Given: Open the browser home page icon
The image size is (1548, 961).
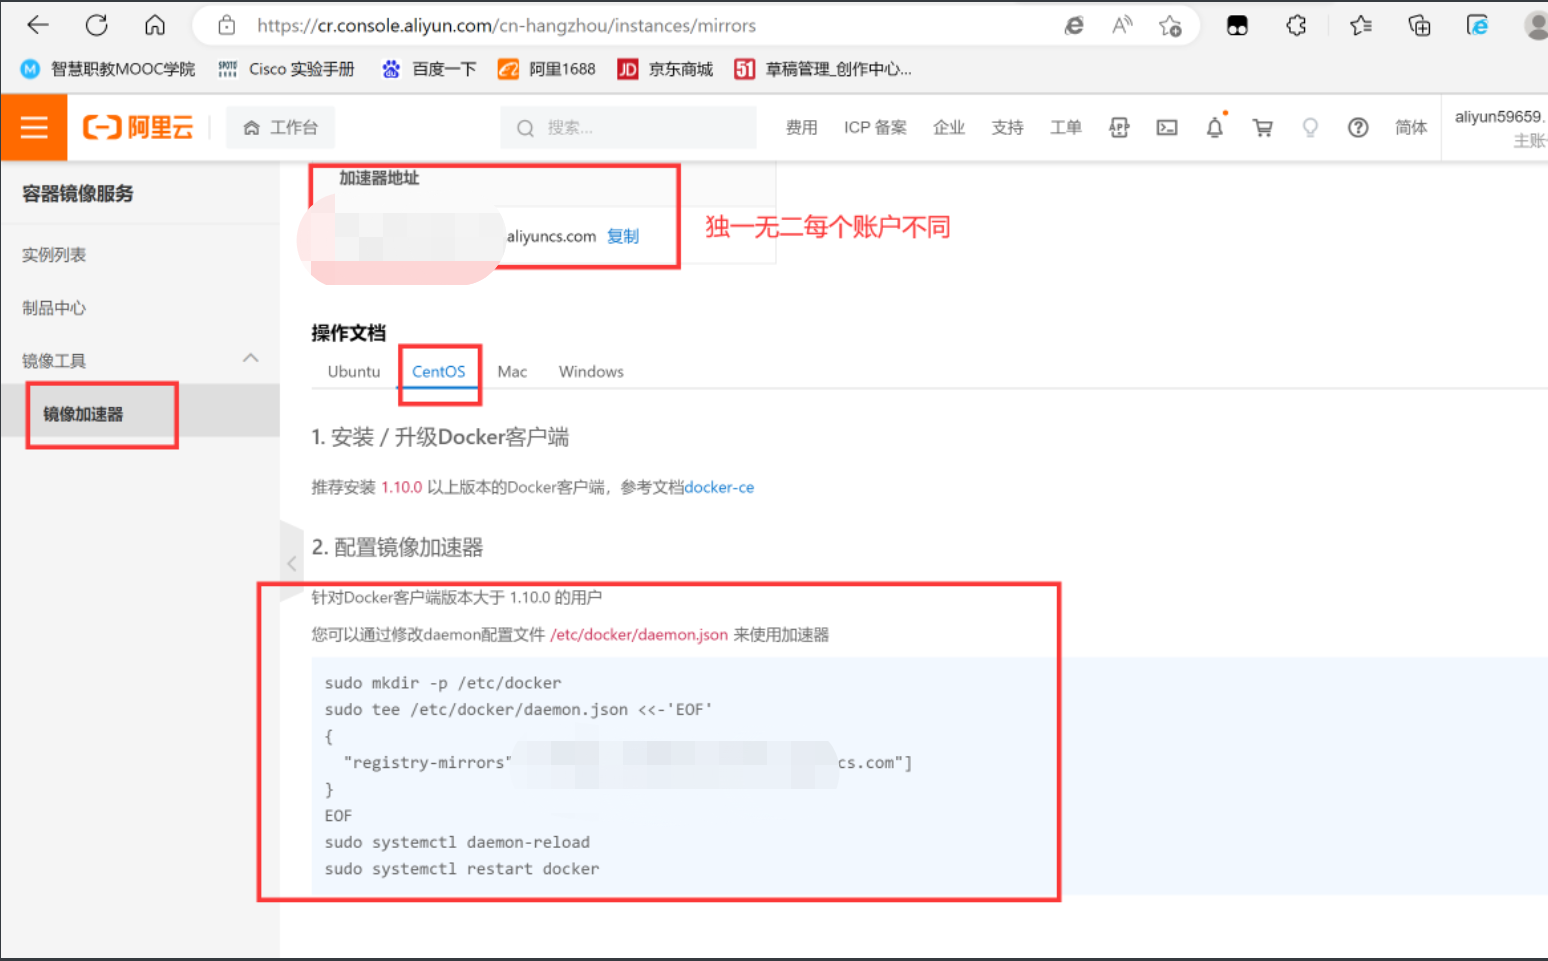Looking at the screenshot, I should pos(155,25).
